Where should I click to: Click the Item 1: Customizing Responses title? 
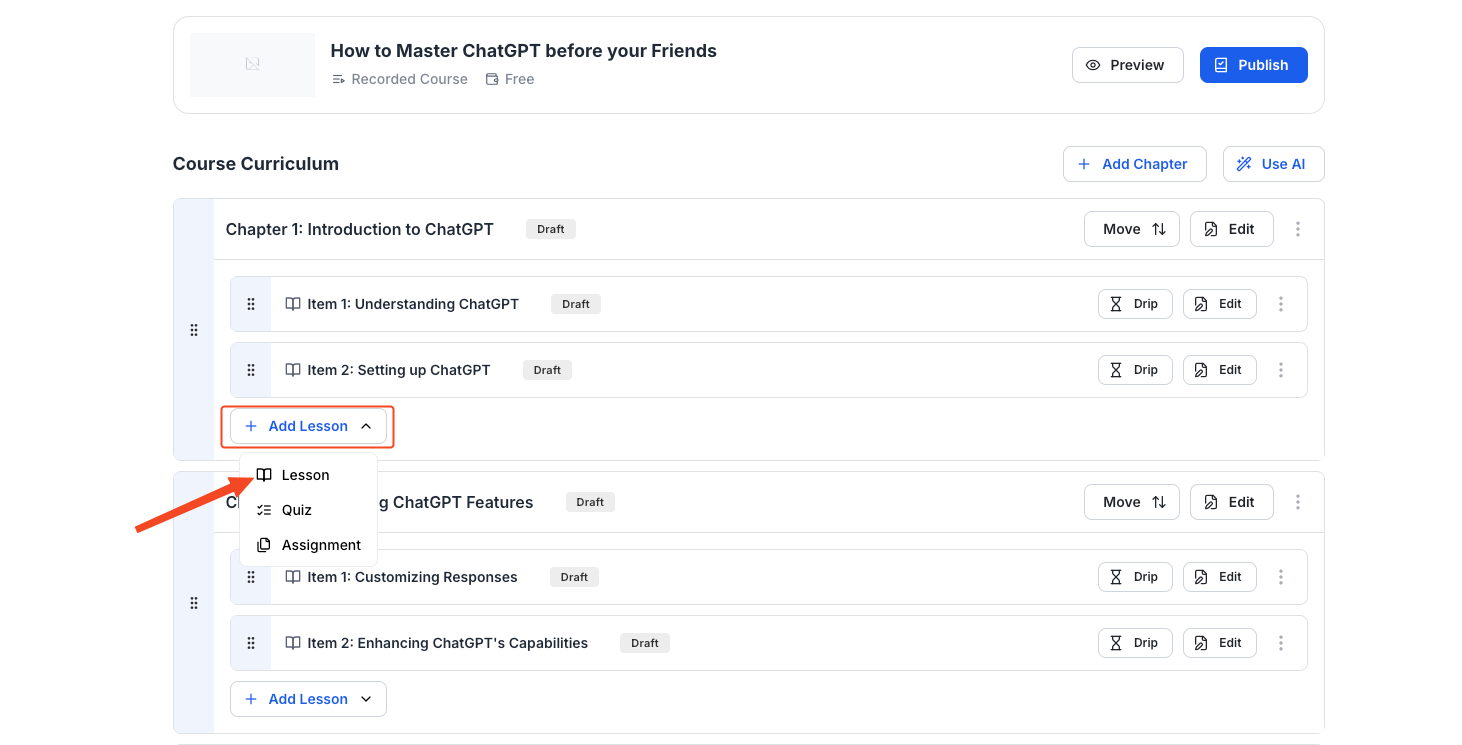(412, 577)
